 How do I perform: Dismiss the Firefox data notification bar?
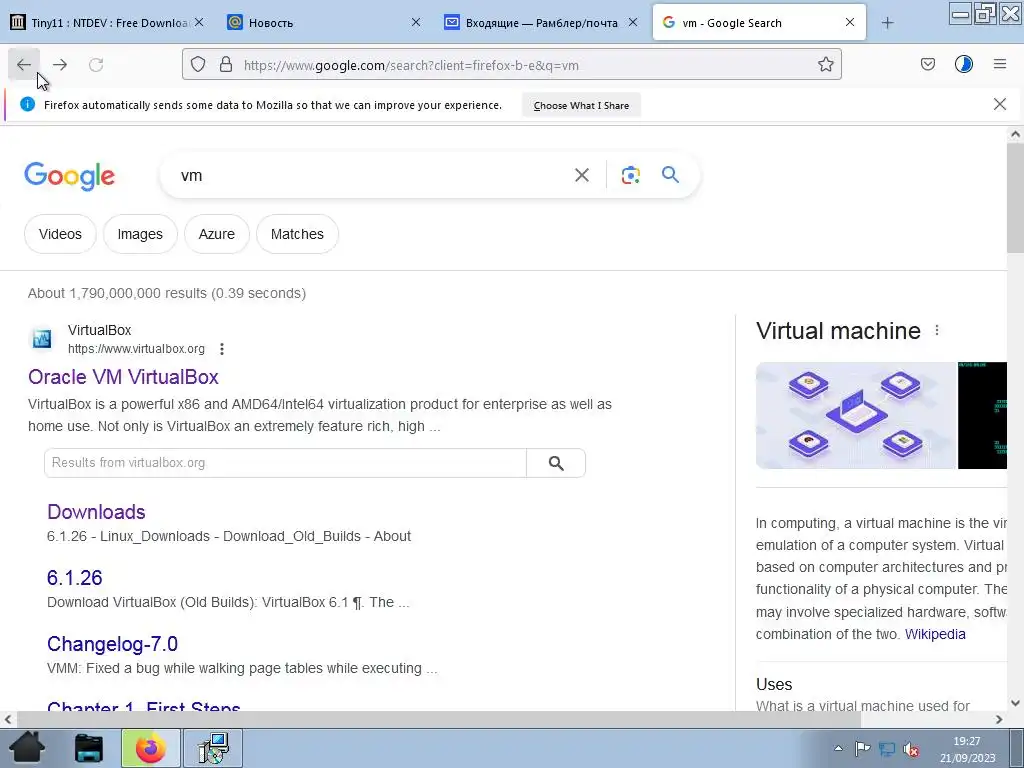999,104
